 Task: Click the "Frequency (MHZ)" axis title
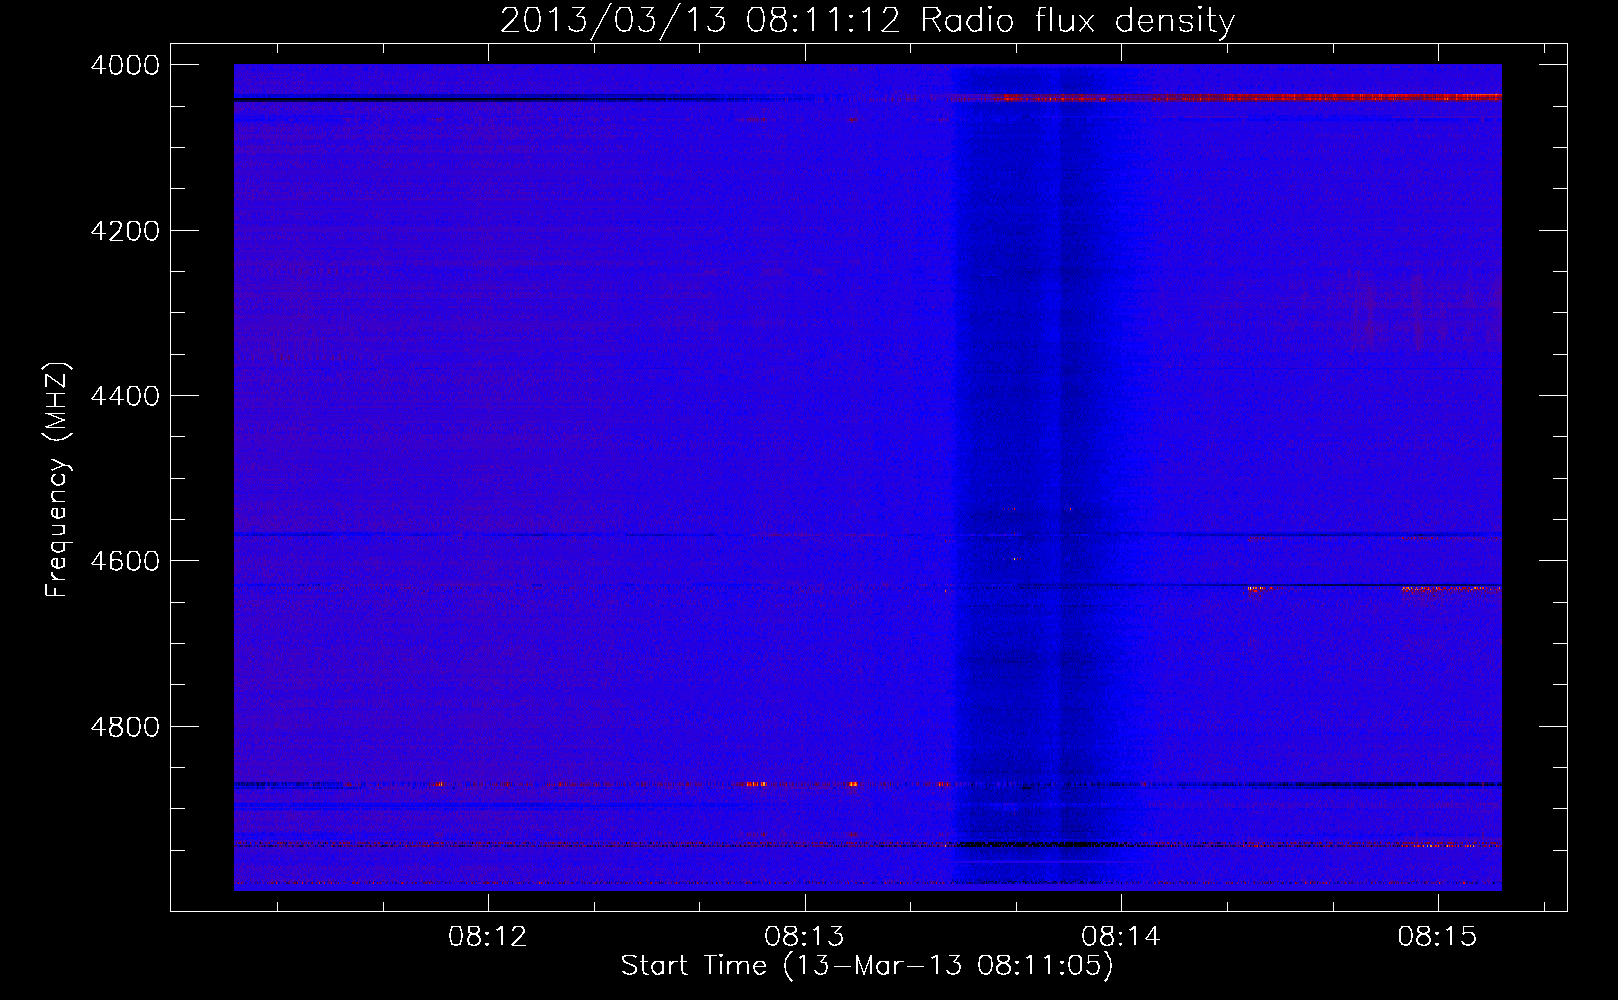pyautogui.click(x=58, y=480)
